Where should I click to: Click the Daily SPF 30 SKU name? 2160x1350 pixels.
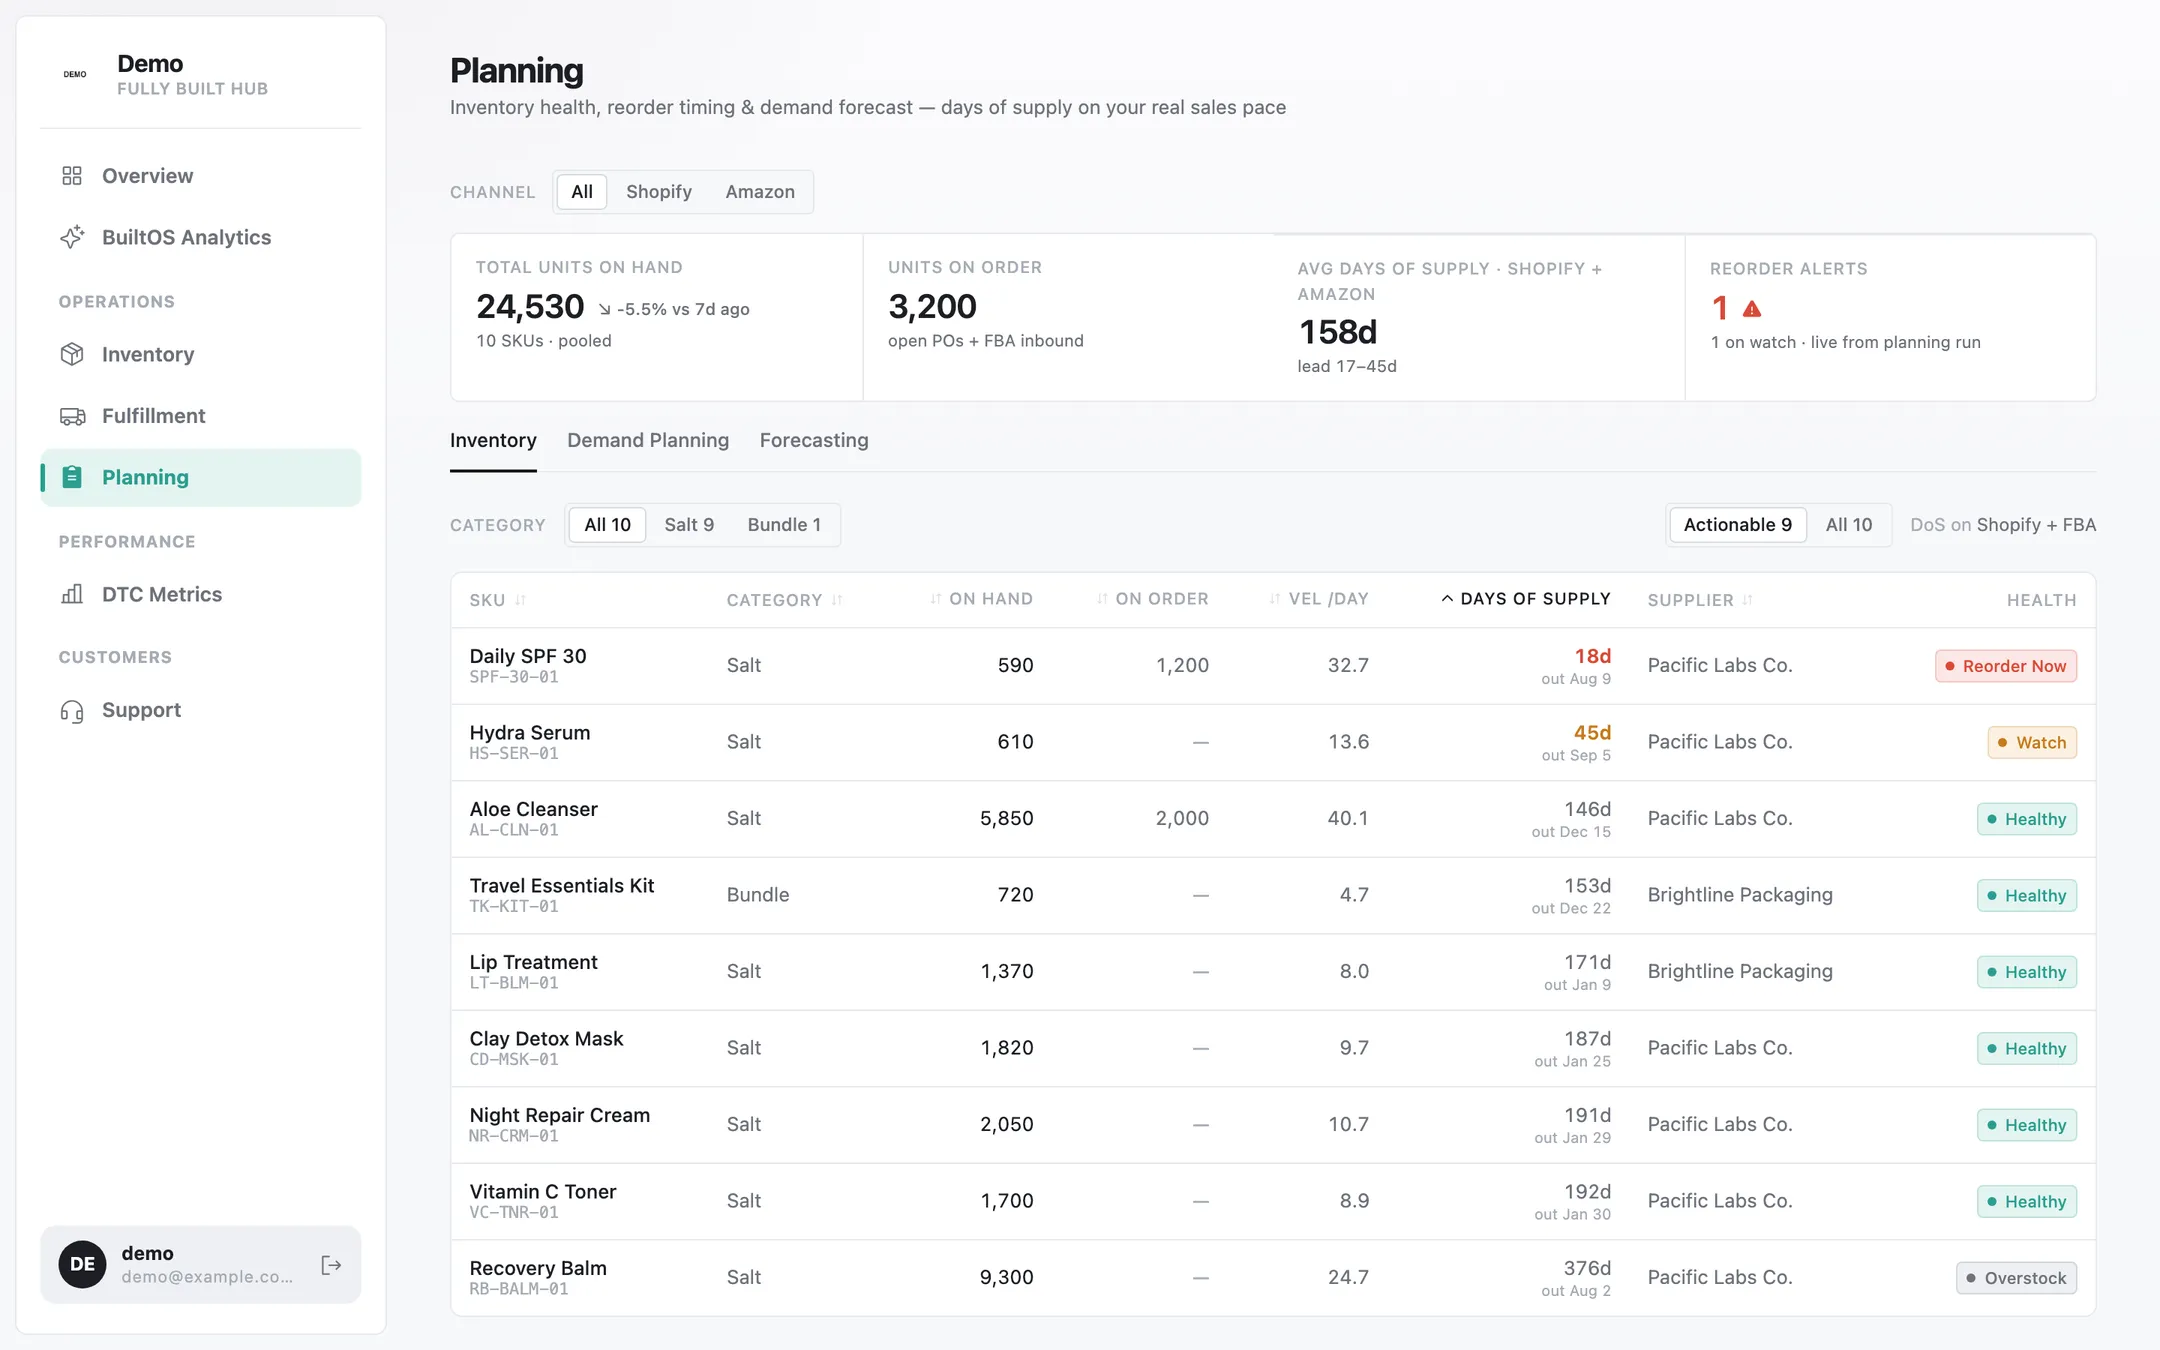tap(528, 656)
